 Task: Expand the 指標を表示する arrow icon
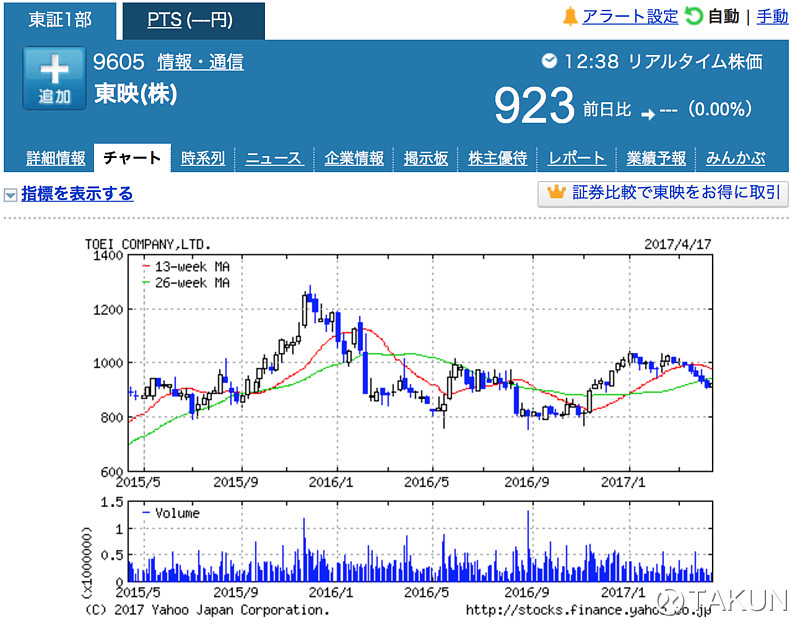pos(10,195)
